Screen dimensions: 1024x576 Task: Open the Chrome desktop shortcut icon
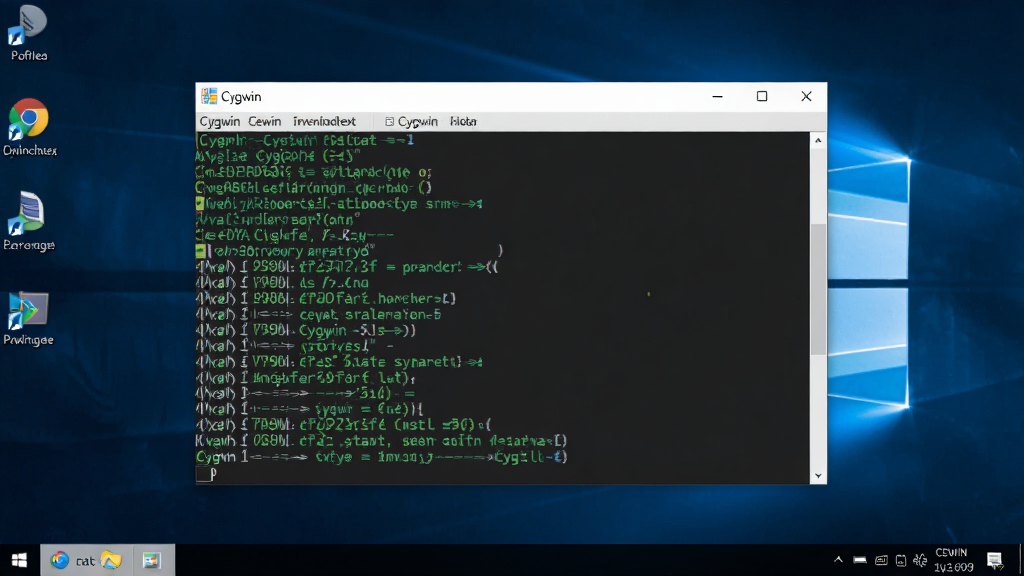(28, 120)
